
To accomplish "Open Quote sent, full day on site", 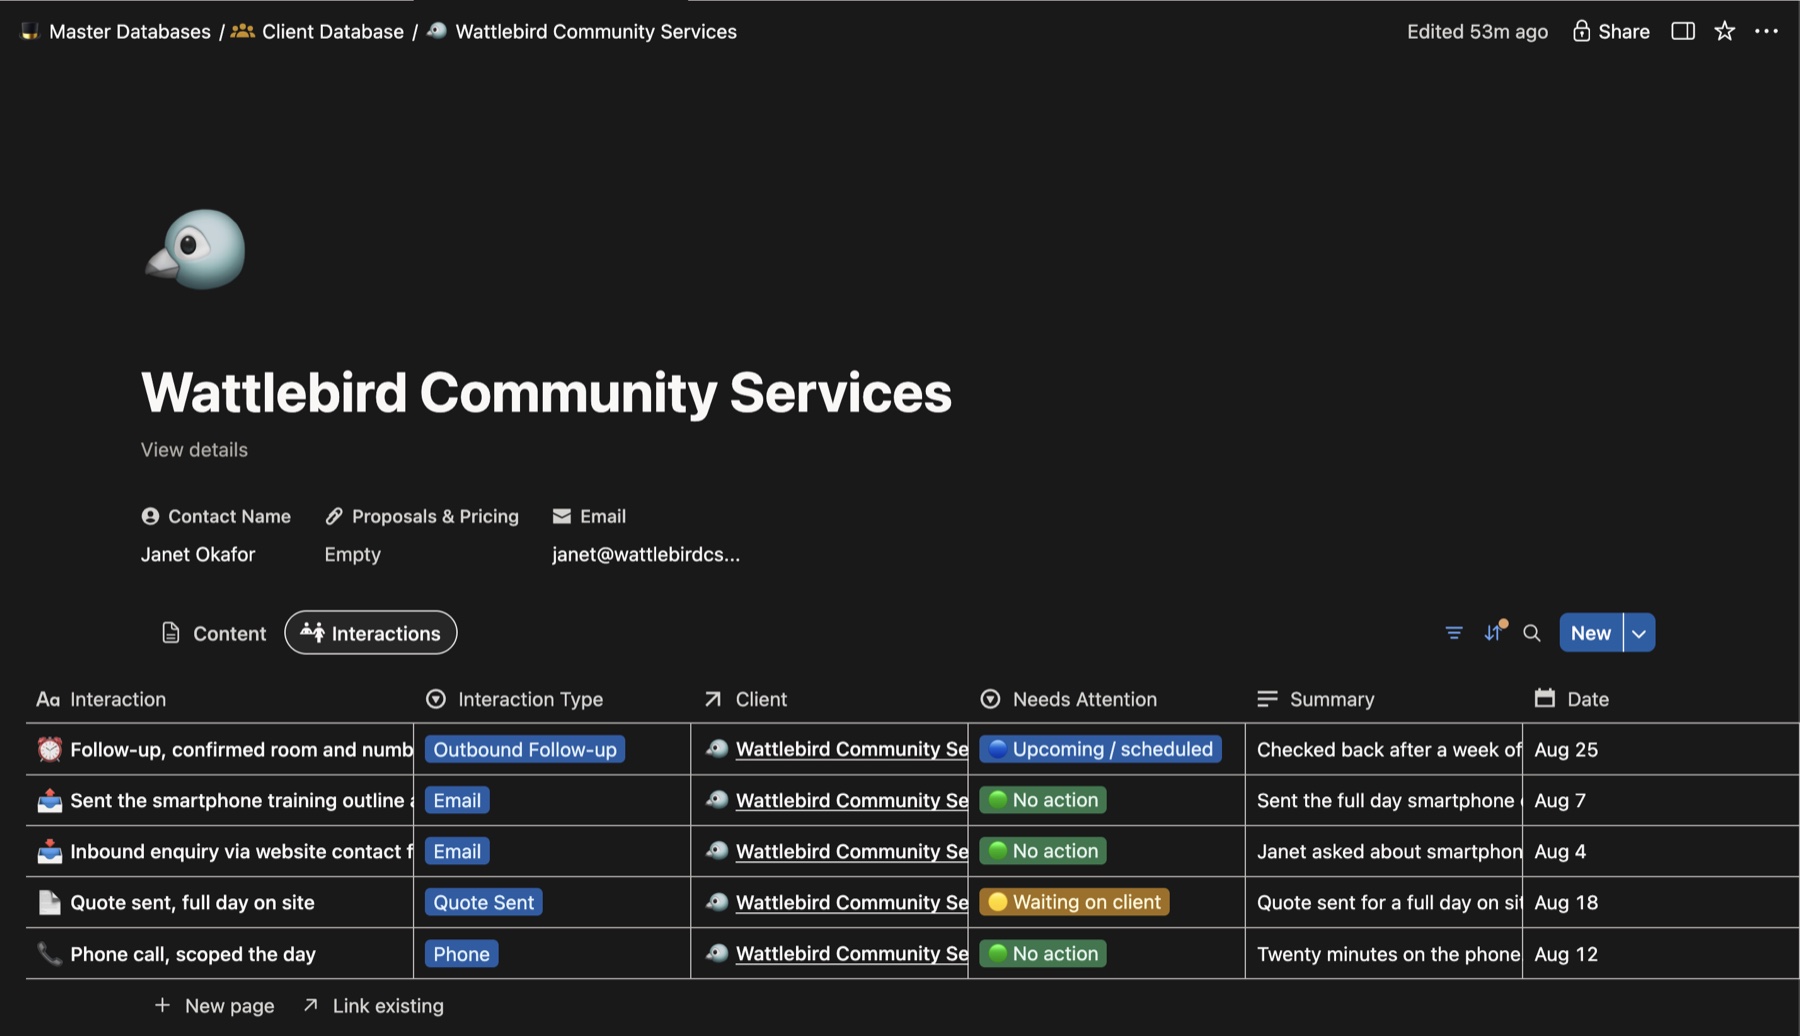I will [x=192, y=902].
